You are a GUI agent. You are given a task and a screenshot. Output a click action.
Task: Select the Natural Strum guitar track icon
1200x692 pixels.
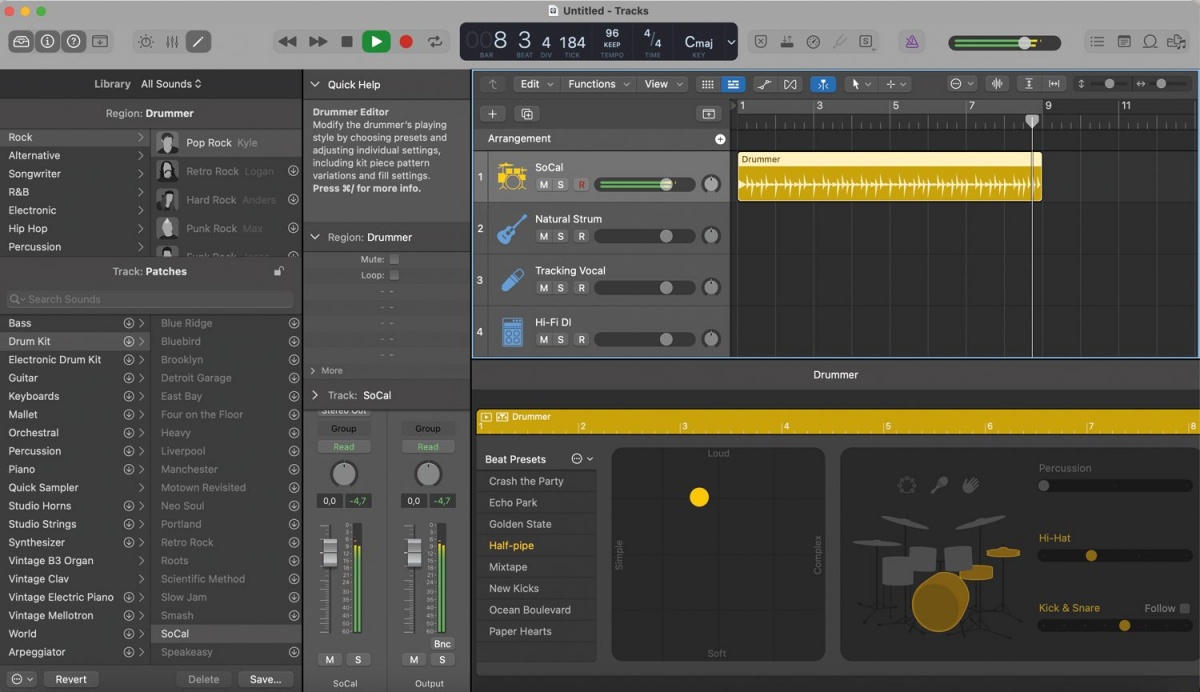(512, 228)
